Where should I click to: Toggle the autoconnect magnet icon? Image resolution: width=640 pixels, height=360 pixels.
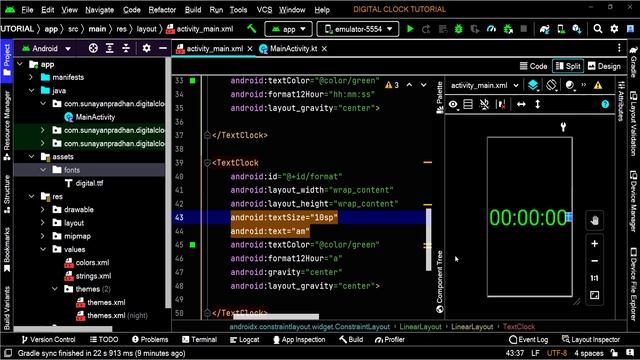[x=484, y=104]
